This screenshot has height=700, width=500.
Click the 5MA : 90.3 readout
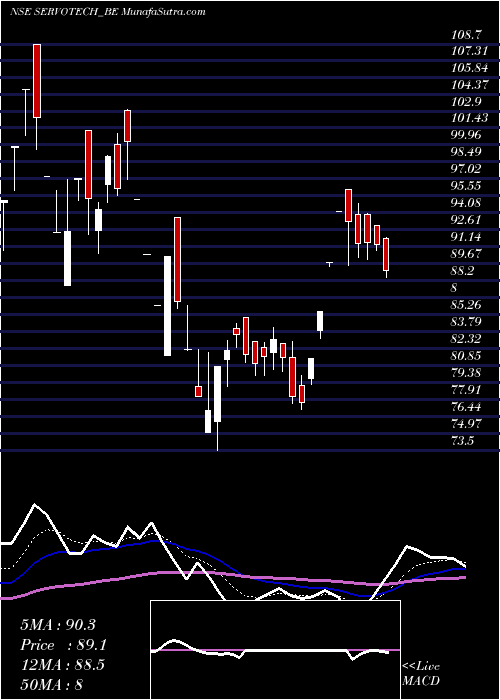click(x=58, y=625)
